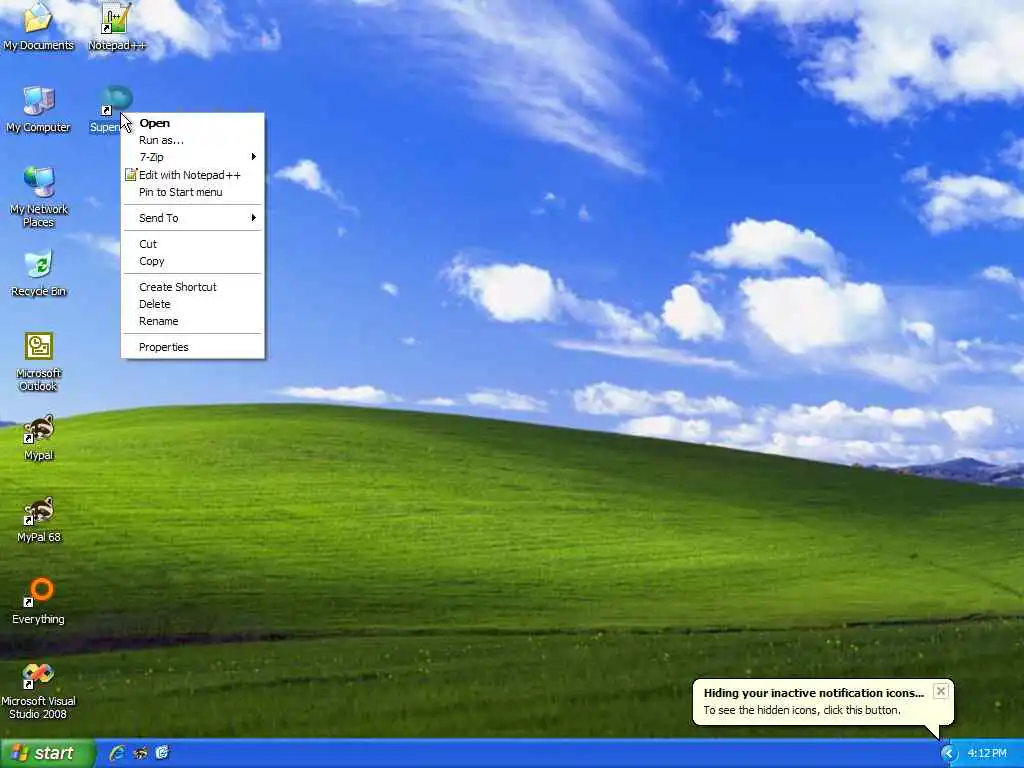Close the notification balloon tip
This screenshot has height=768, width=1024.
click(x=940, y=691)
